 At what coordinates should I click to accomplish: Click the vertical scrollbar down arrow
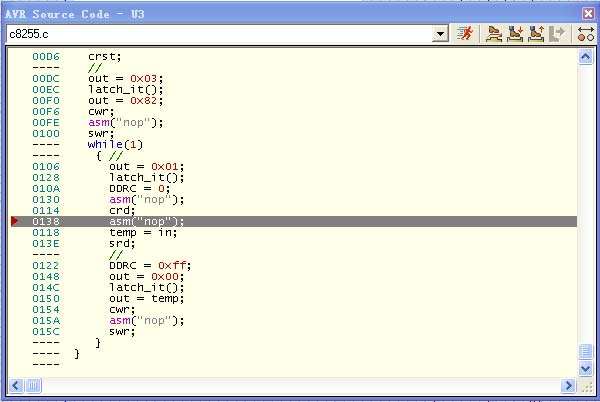pyautogui.click(x=586, y=369)
